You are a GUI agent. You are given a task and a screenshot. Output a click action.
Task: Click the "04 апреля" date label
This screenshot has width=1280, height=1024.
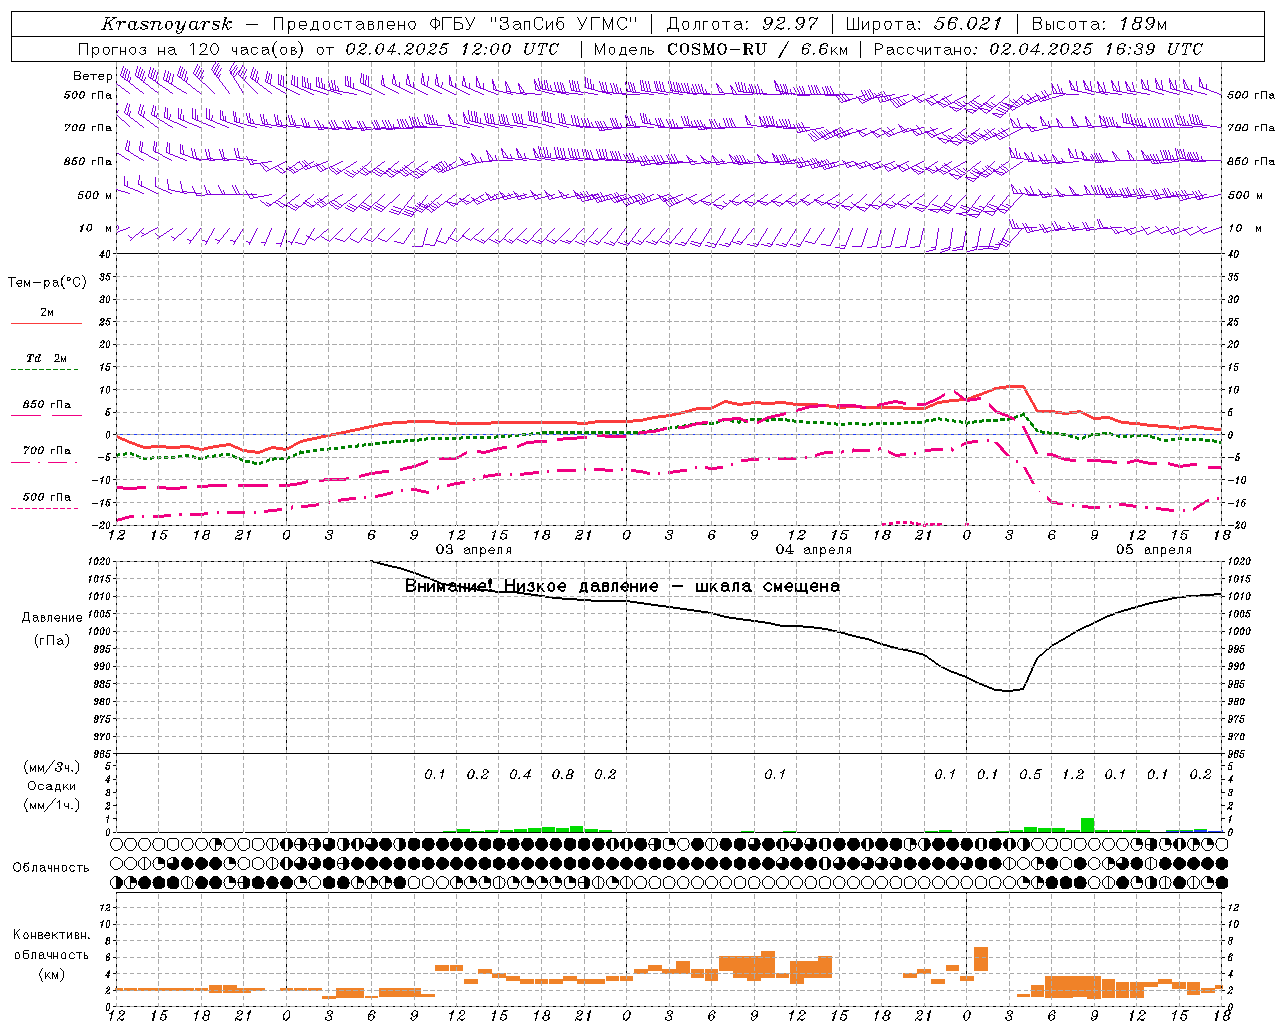pos(814,550)
